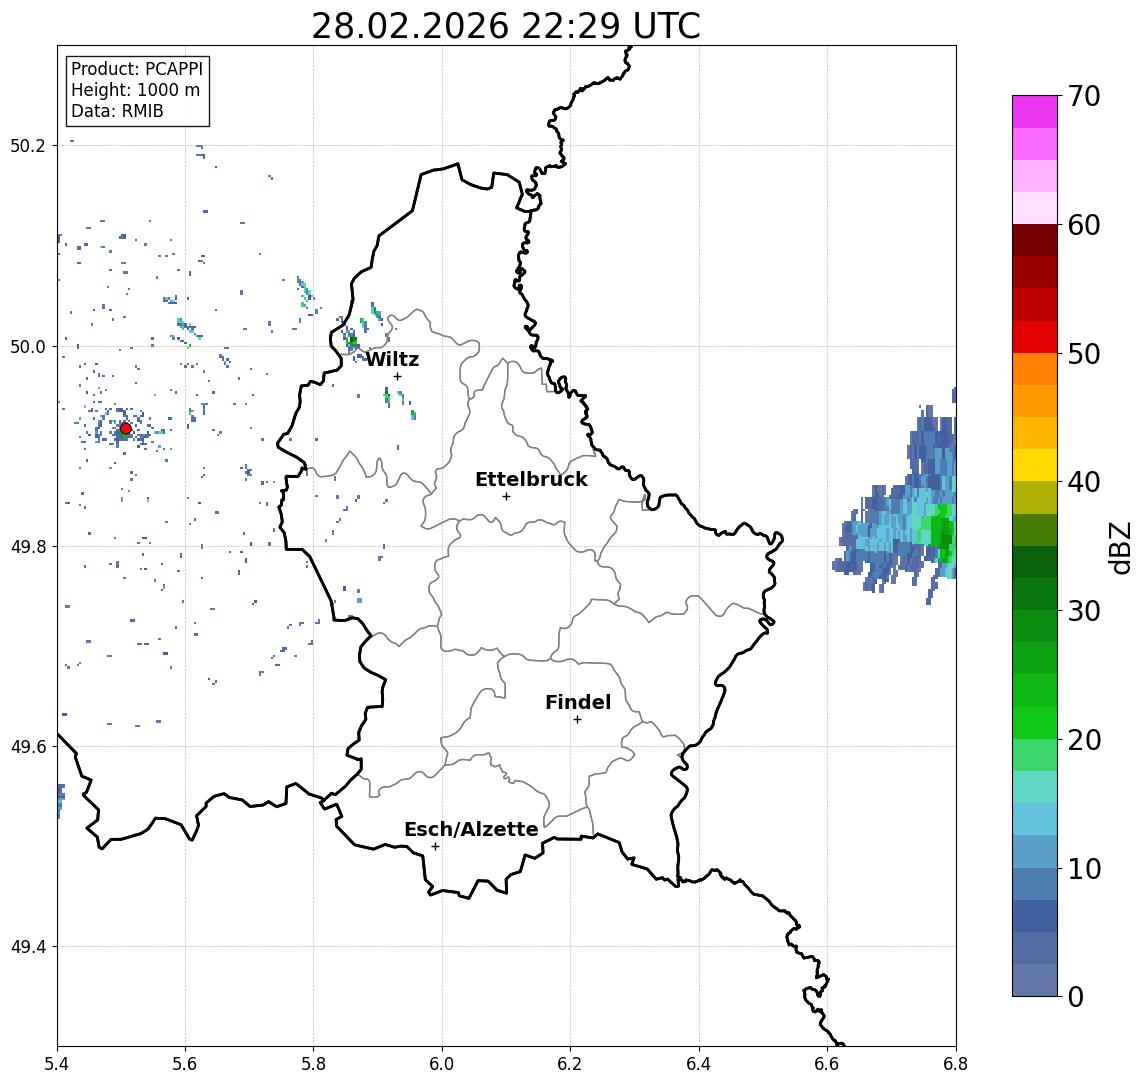Screen dimensions: 1145x1084
Task: Click the cyan colorbar swatch between 10 and 20
Action: pyautogui.click(x=1035, y=819)
